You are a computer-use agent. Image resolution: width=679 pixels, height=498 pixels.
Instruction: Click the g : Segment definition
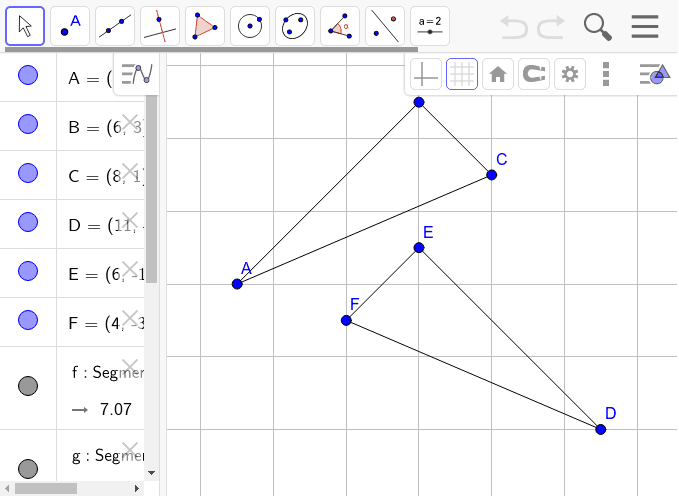(107, 456)
